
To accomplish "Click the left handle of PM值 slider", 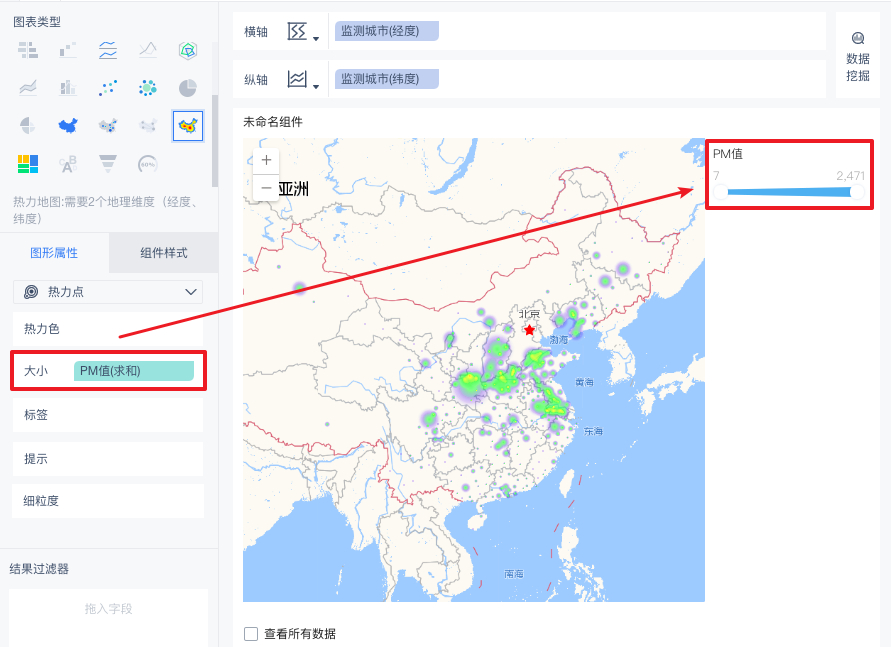I will point(721,192).
